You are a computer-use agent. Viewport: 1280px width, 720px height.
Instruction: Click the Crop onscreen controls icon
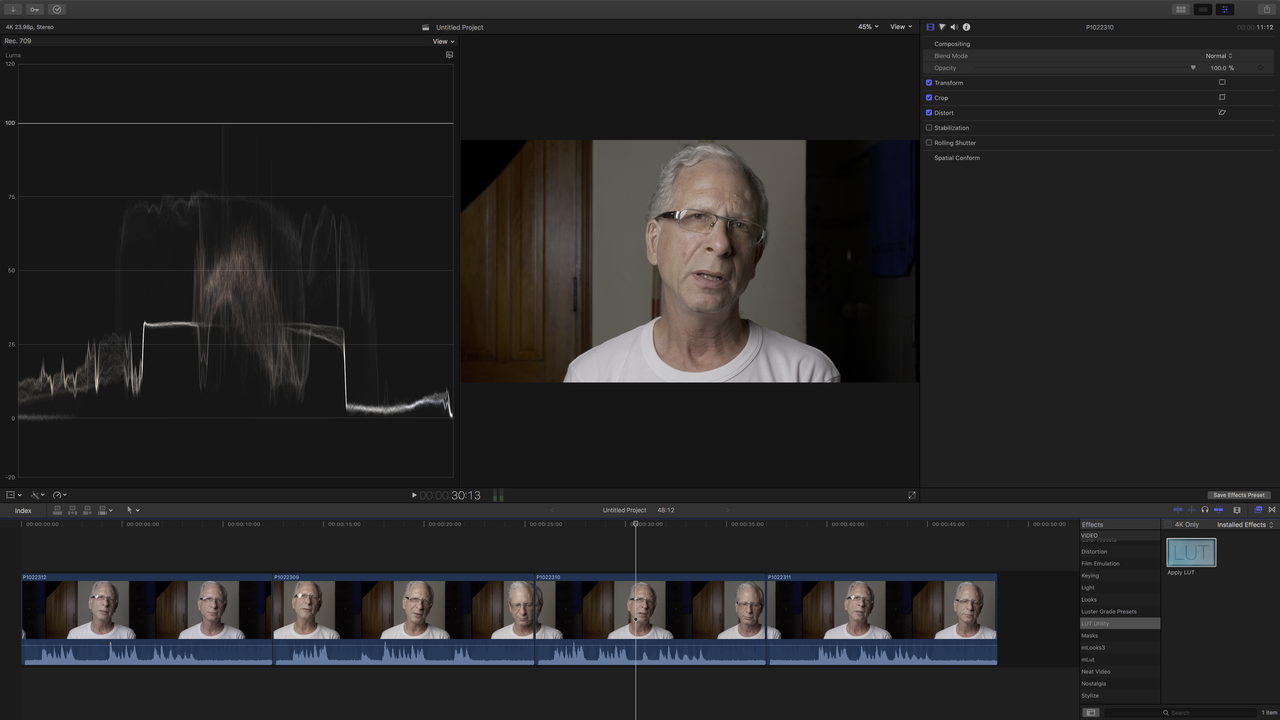[1222, 98]
